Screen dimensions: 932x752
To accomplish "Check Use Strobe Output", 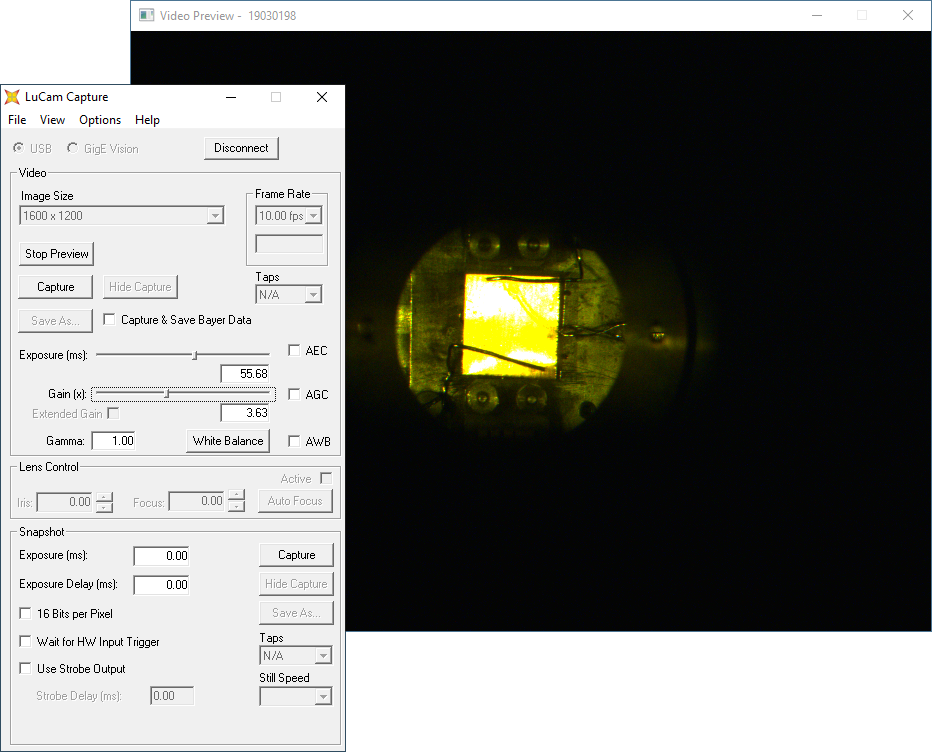I will [26, 668].
